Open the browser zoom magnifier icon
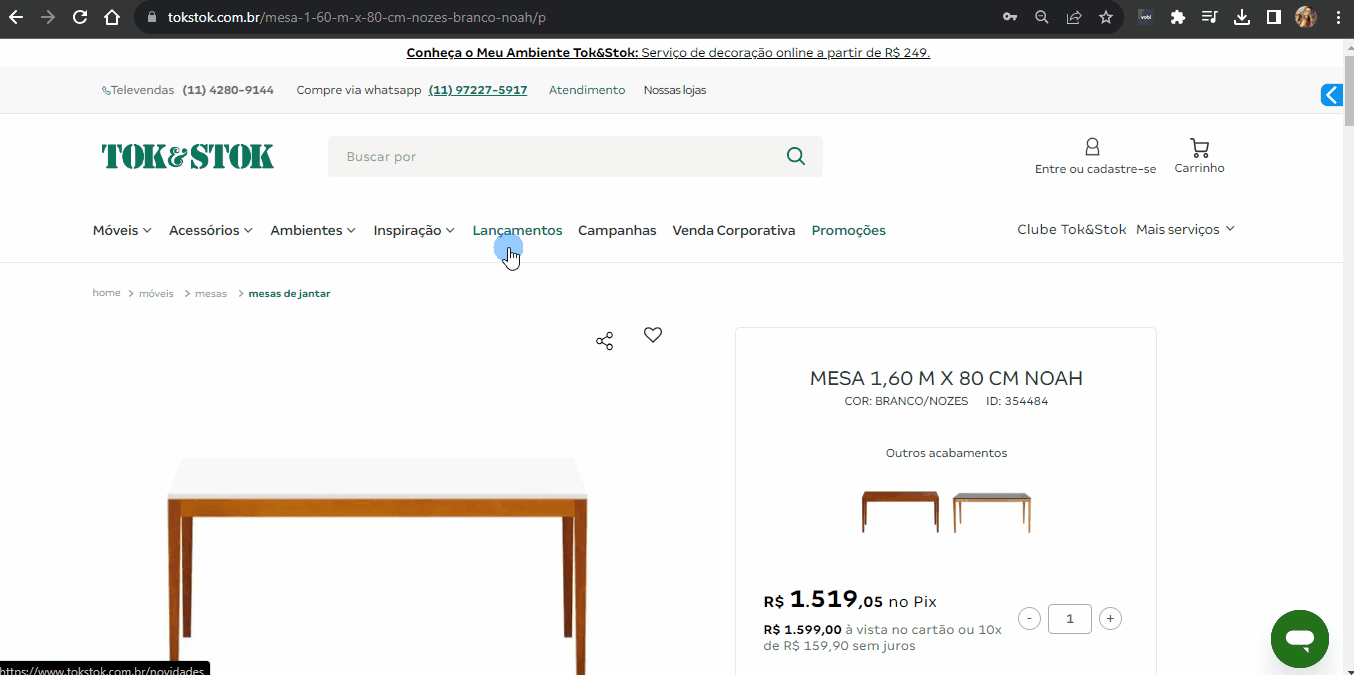Viewport: 1354px width, 675px height. (x=1042, y=17)
